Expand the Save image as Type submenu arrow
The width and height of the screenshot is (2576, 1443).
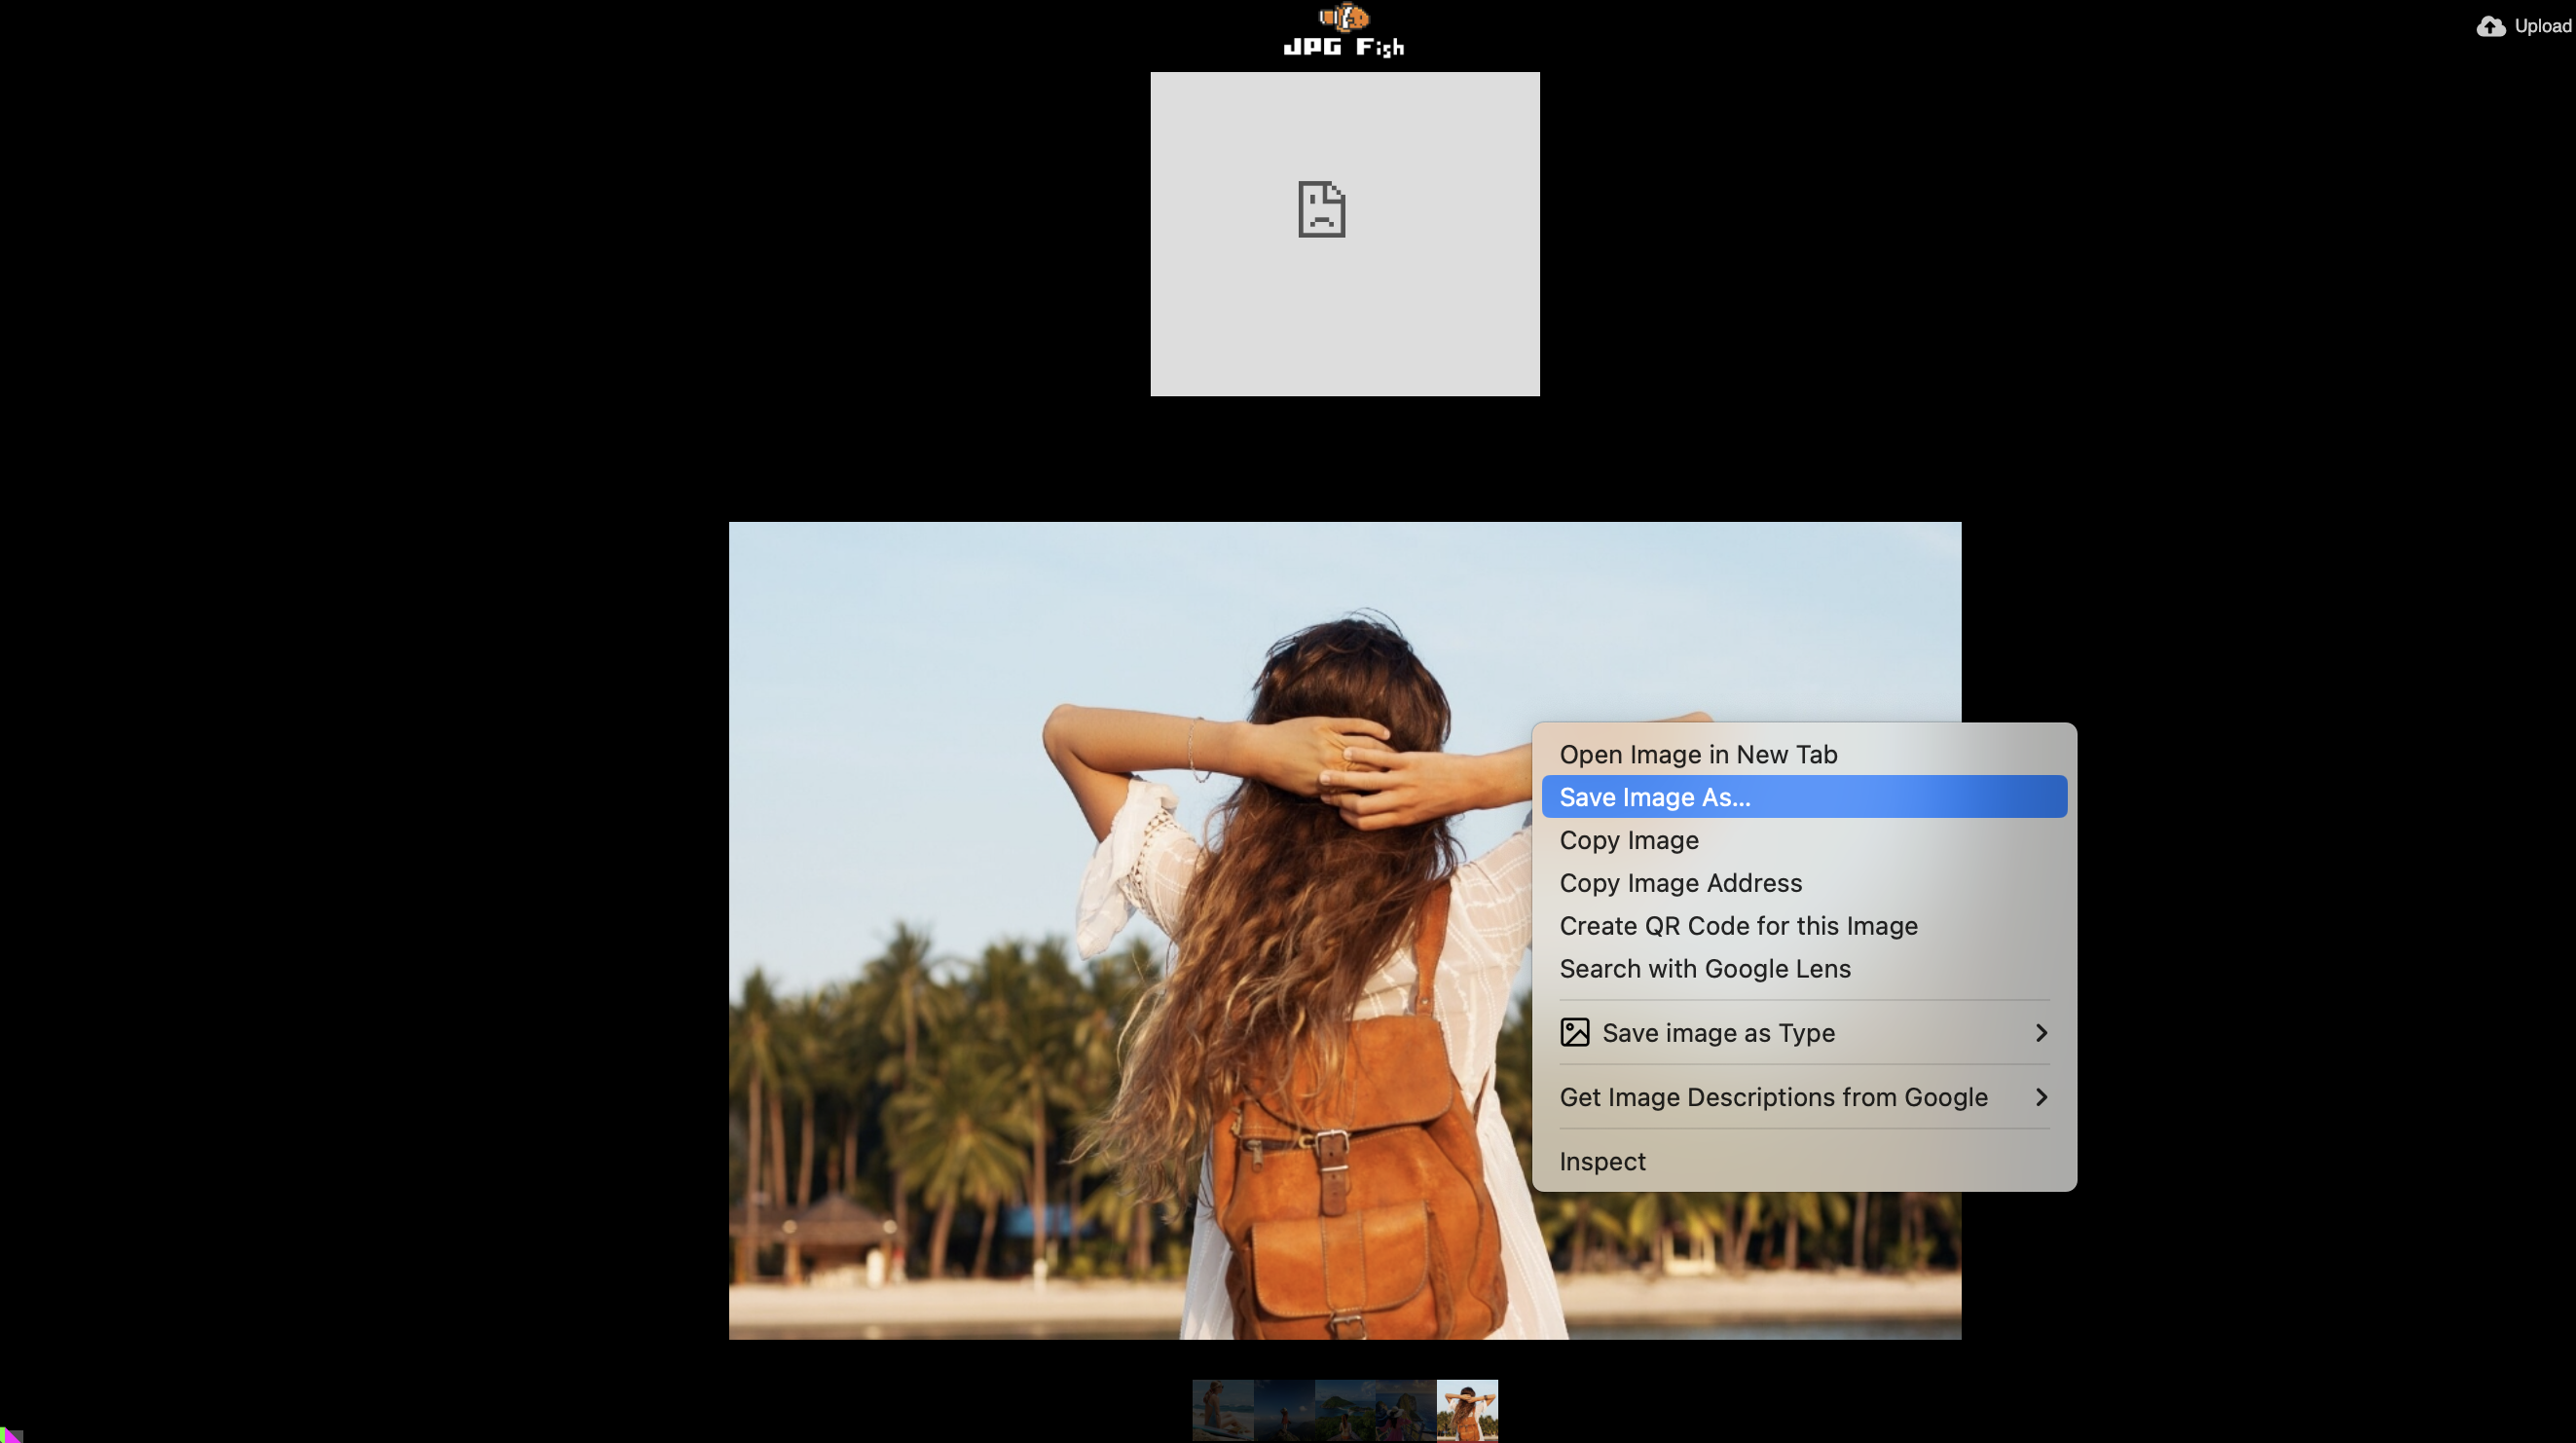(x=2041, y=1032)
